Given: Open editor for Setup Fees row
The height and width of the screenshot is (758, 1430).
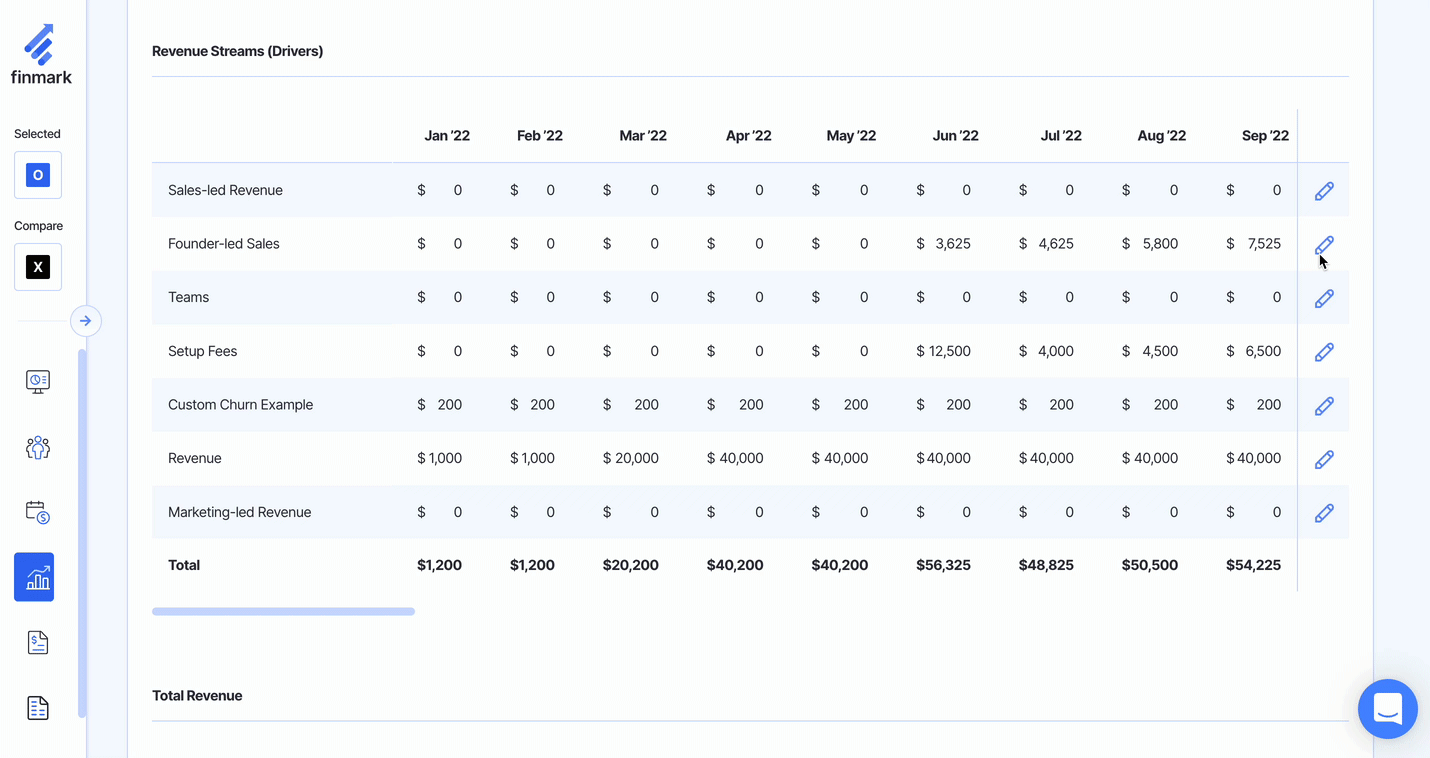Looking at the screenshot, I should (x=1324, y=352).
